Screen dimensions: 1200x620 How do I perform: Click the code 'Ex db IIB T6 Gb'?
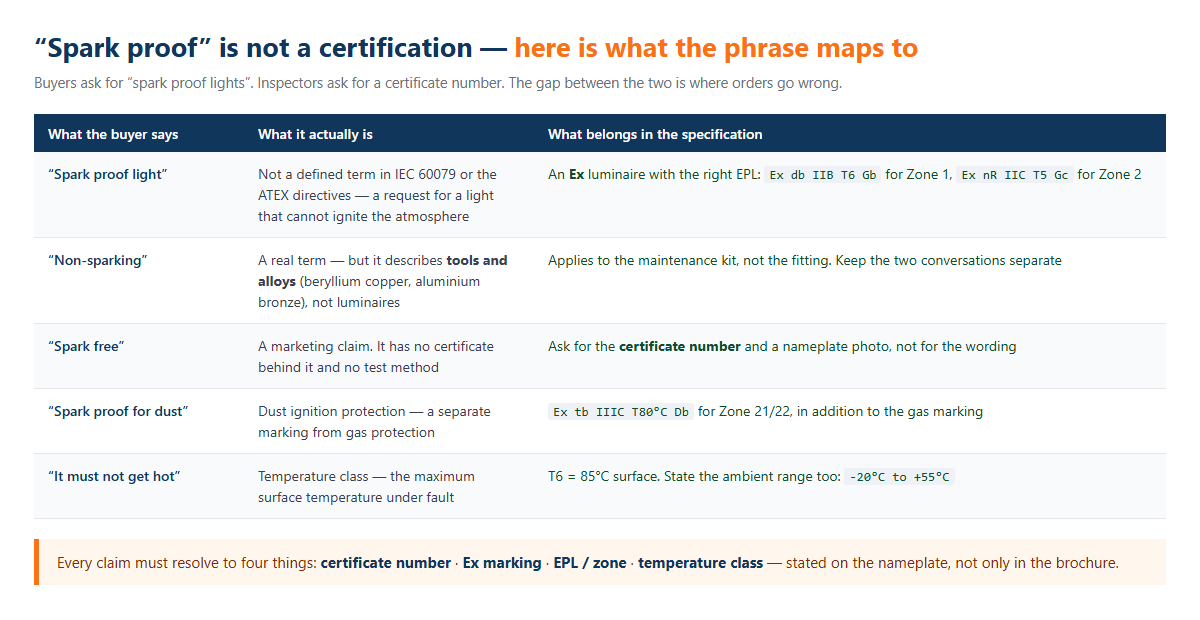pyautogui.click(x=823, y=175)
